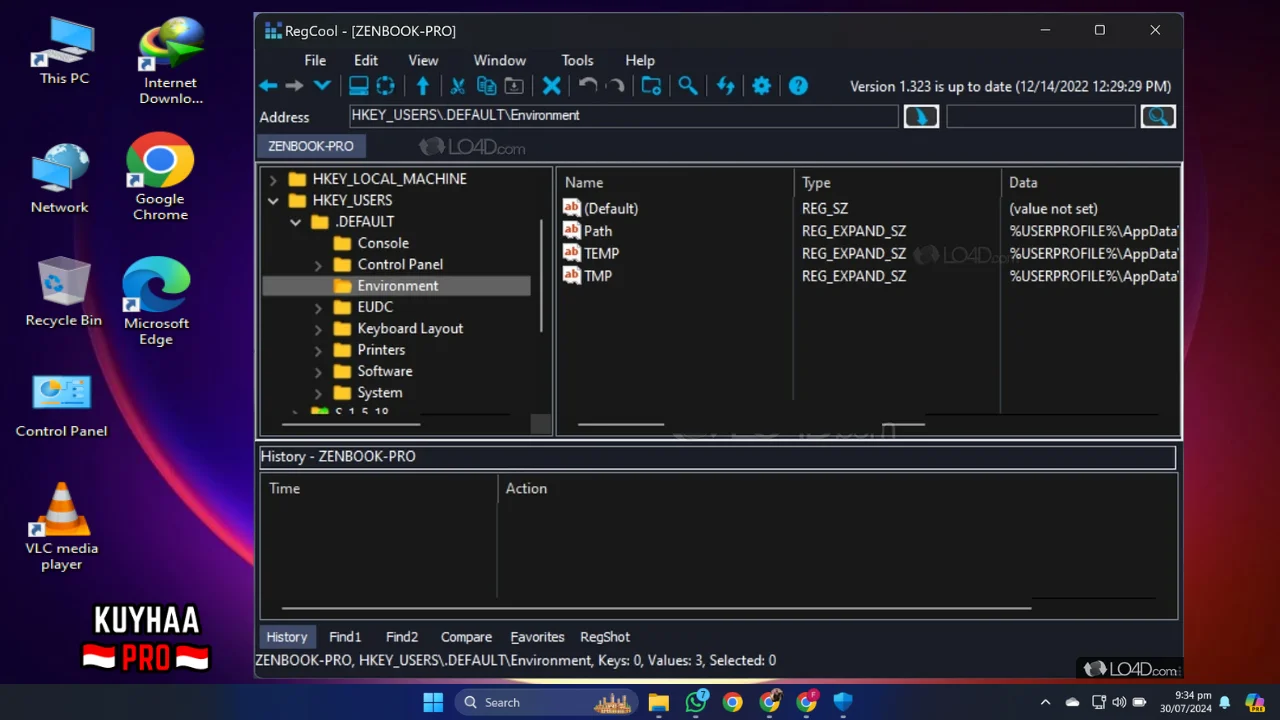Click the Redo icon

pyautogui.click(x=615, y=86)
